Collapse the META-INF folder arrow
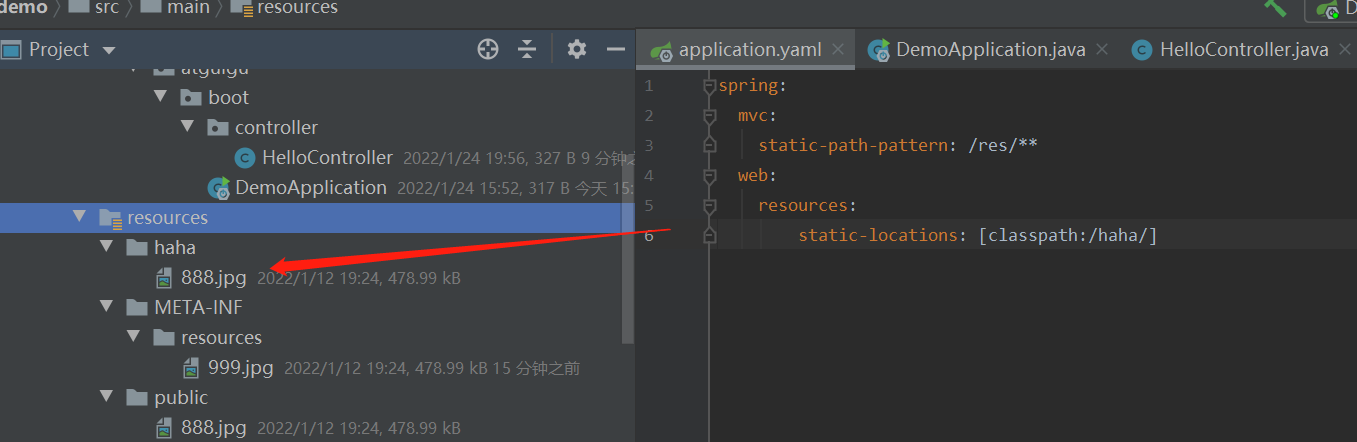Viewport: 1357px width, 442px height. [x=106, y=307]
